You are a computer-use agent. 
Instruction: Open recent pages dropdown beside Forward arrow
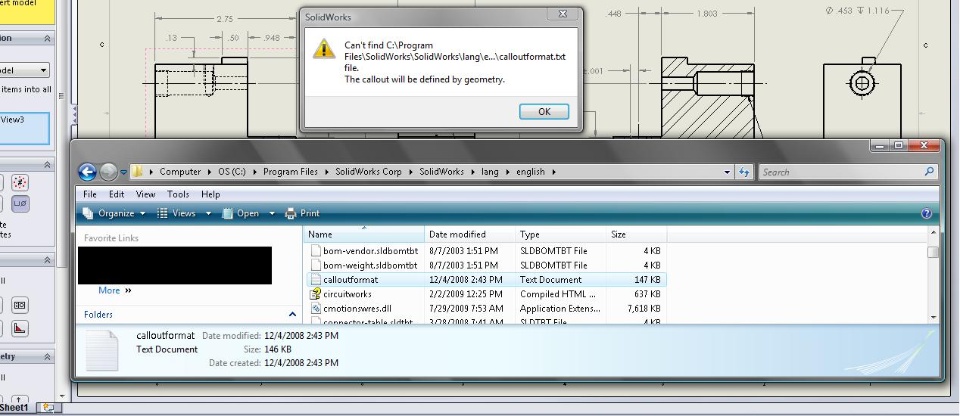click(x=123, y=173)
